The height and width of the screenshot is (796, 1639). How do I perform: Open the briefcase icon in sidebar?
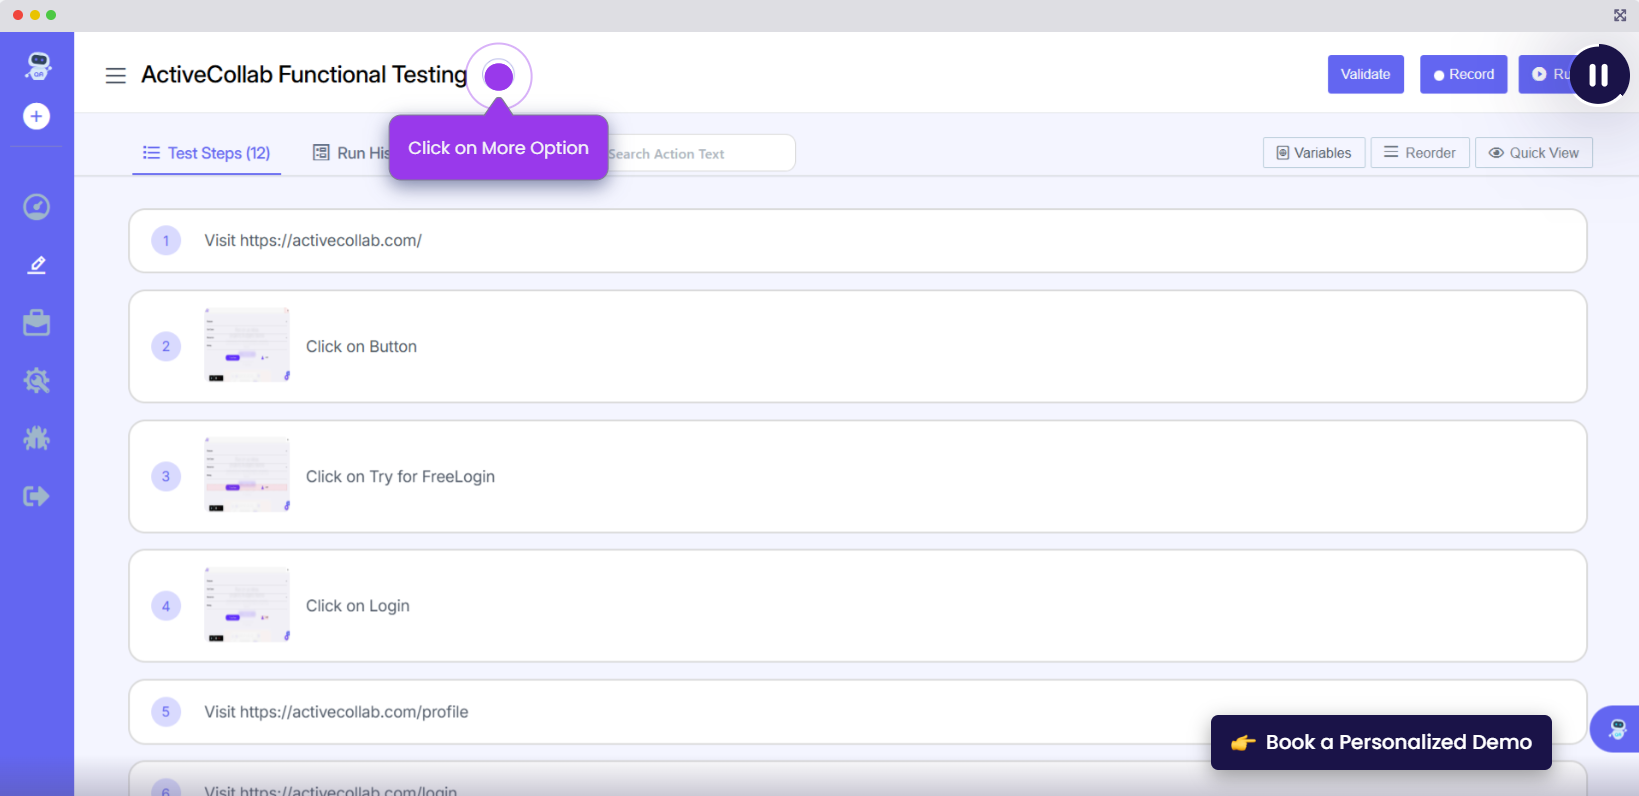point(37,323)
